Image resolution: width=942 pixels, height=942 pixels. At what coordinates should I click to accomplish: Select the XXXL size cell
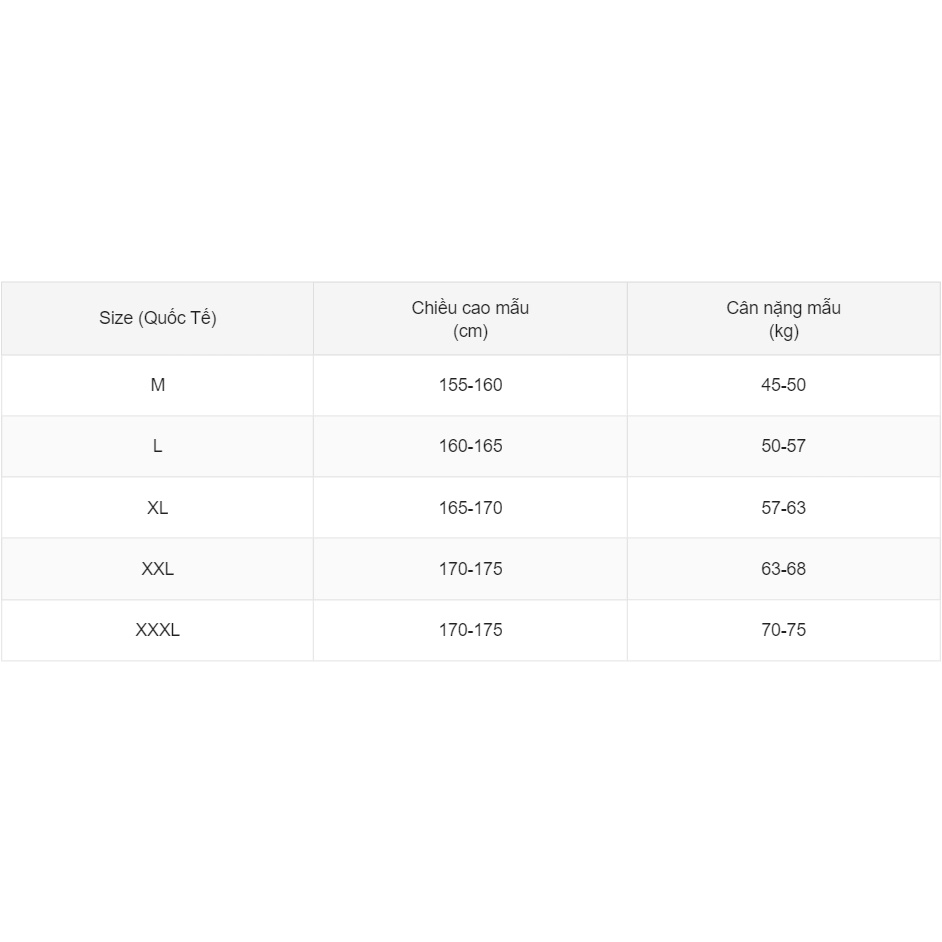(157, 630)
